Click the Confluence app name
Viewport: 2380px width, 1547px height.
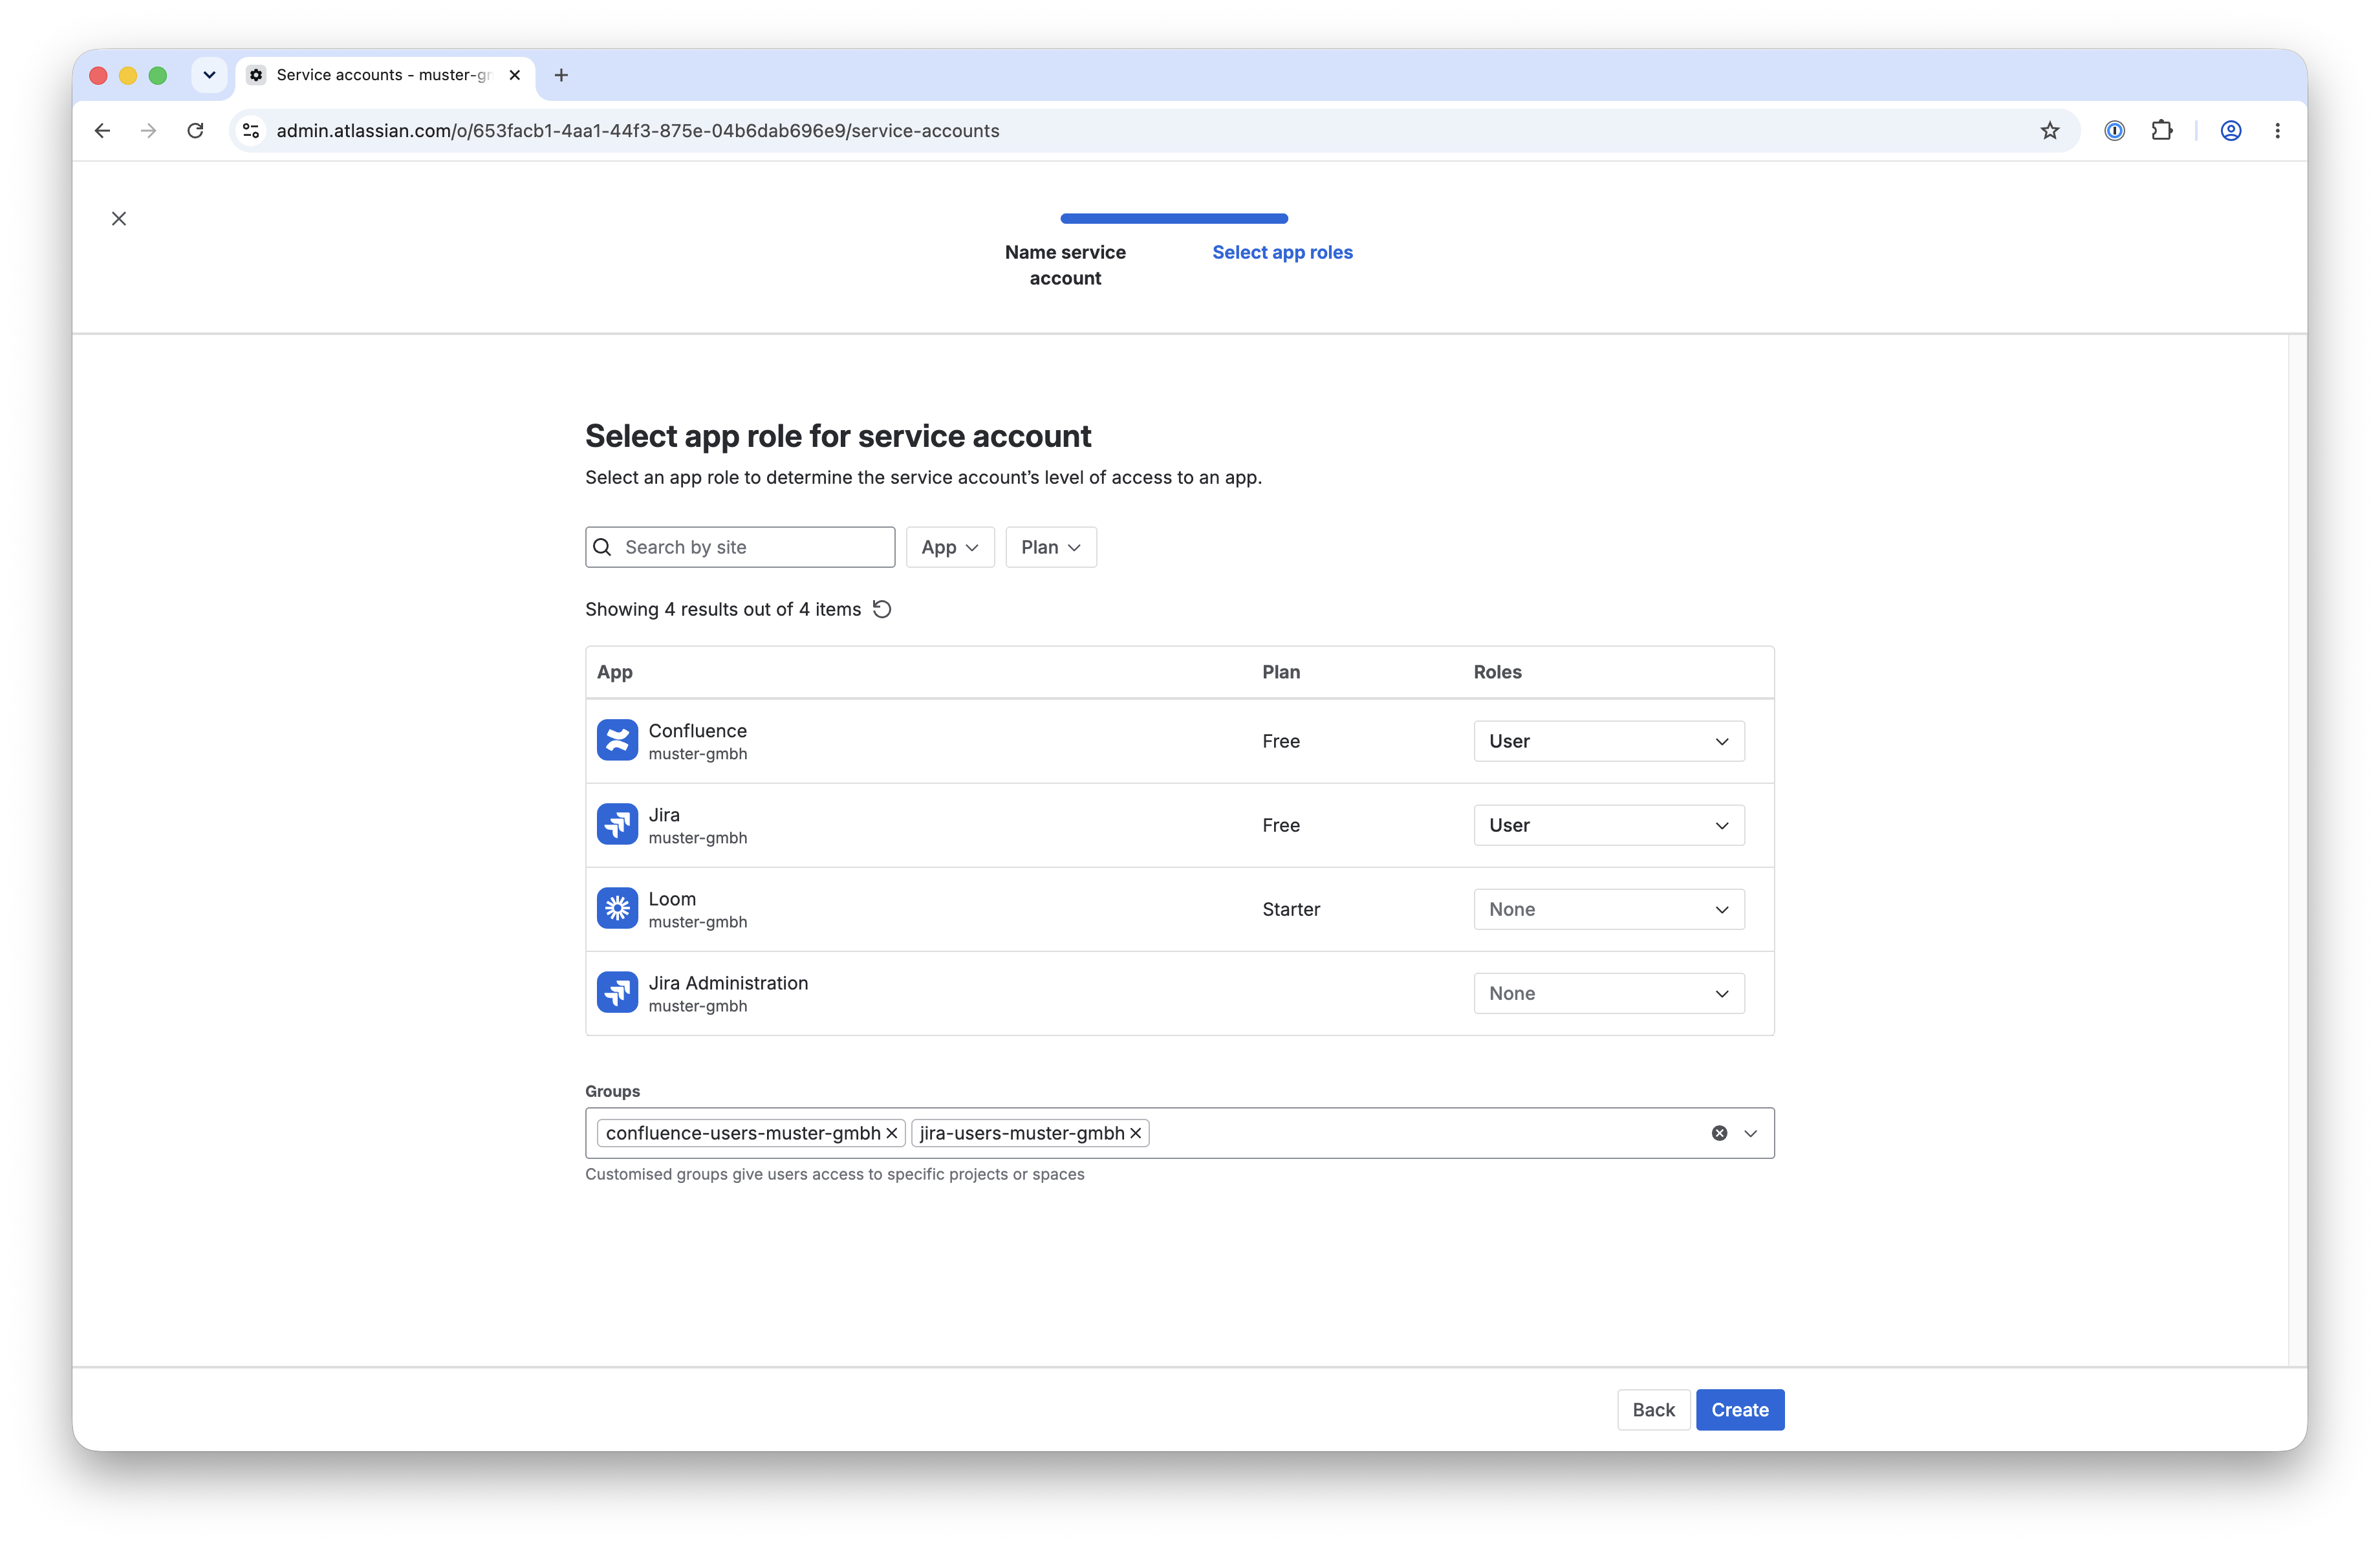(x=697, y=731)
